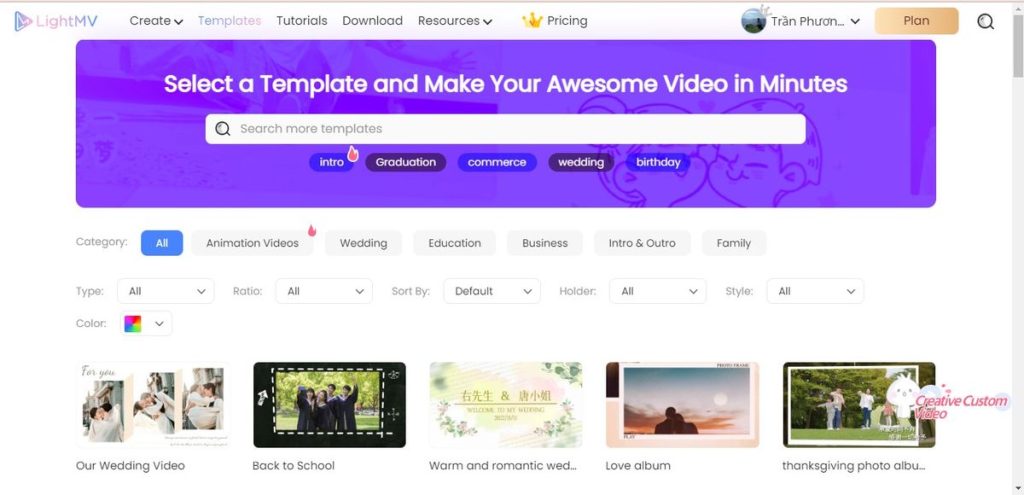Open the thanksgiving photo album thumbnail
Screen dimensions: 1024x495
(x=859, y=405)
